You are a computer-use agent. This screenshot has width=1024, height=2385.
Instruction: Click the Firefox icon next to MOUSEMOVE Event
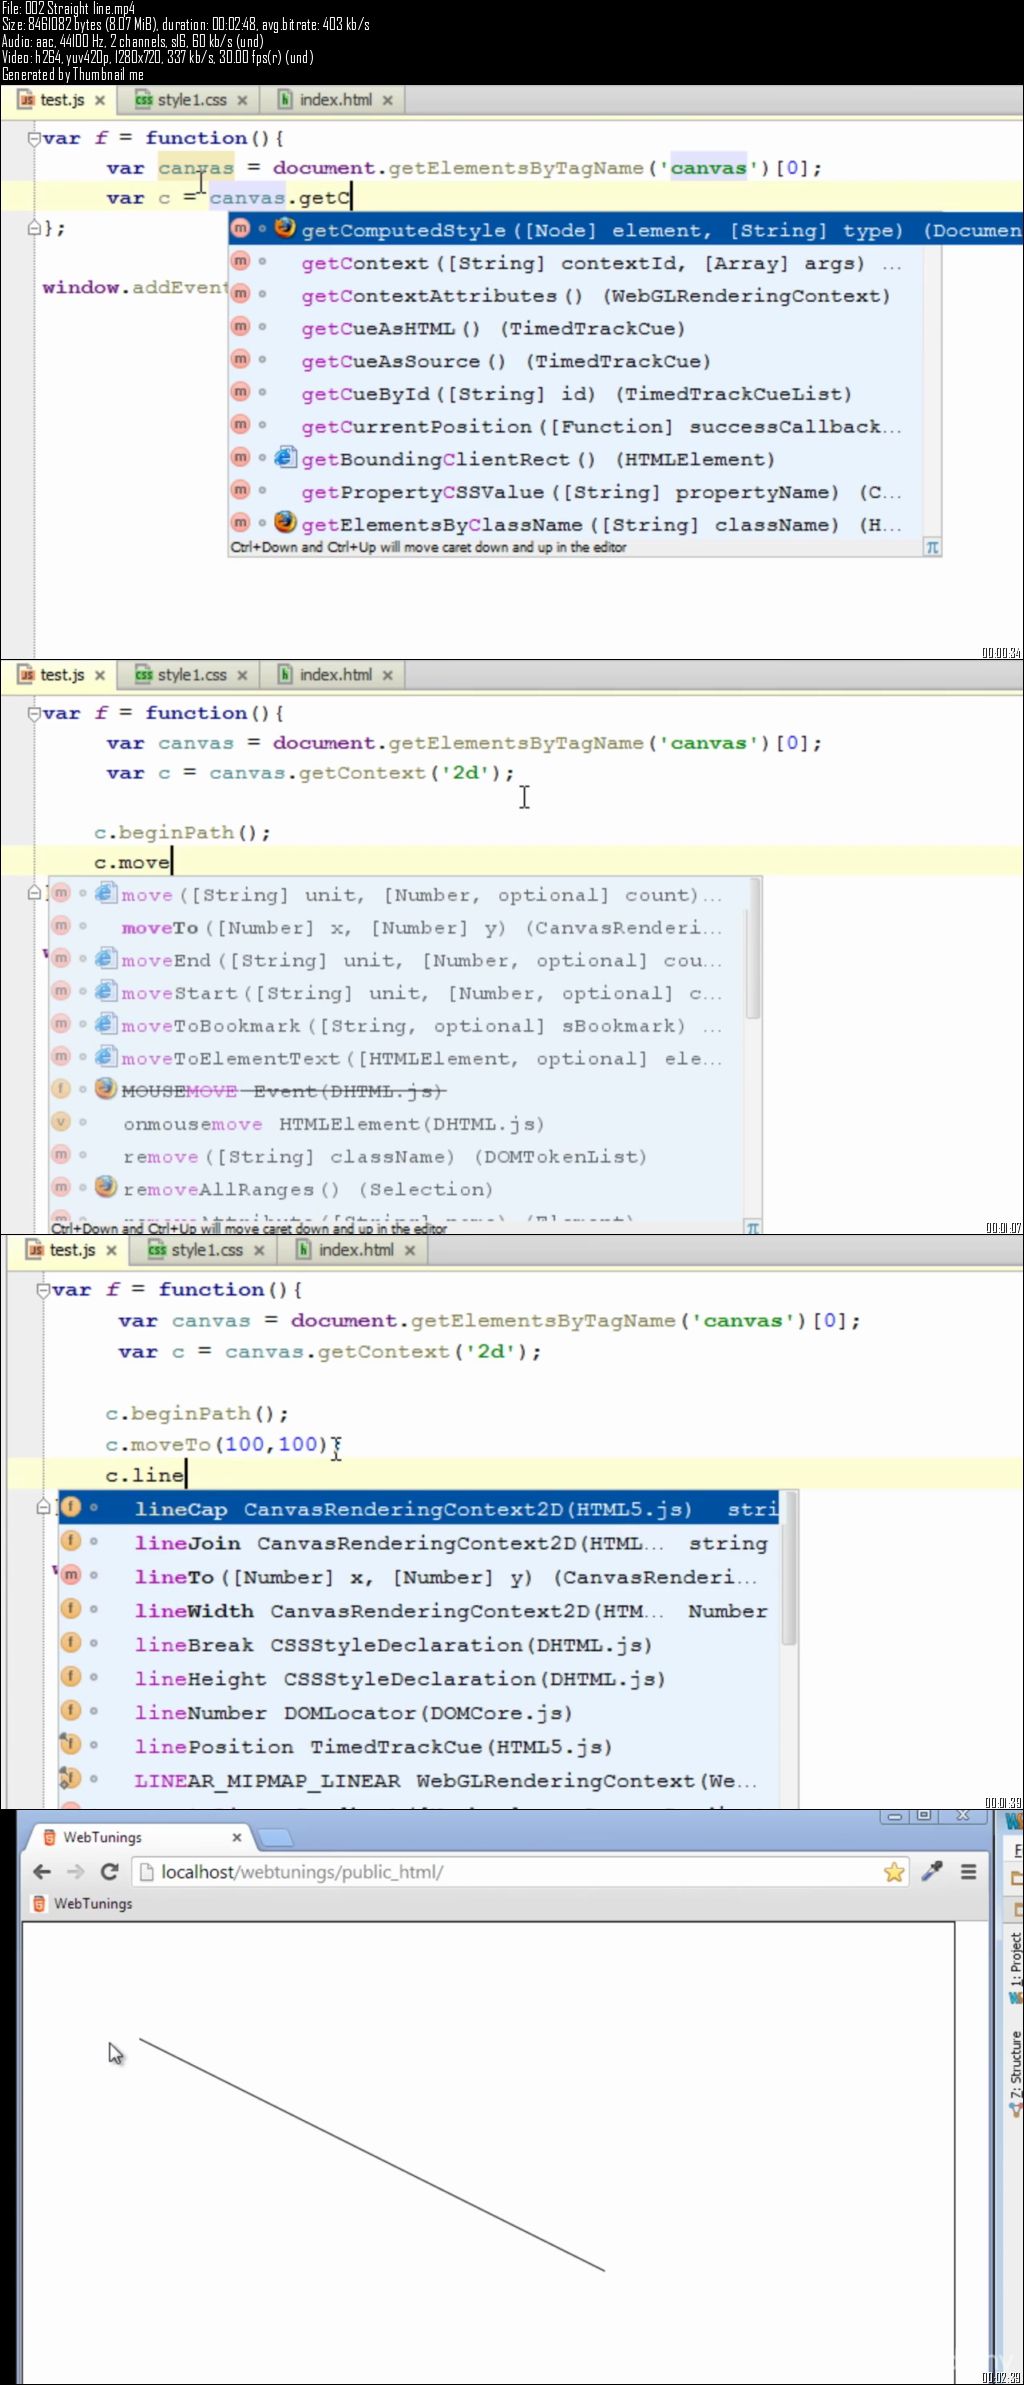[x=106, y=1088]
